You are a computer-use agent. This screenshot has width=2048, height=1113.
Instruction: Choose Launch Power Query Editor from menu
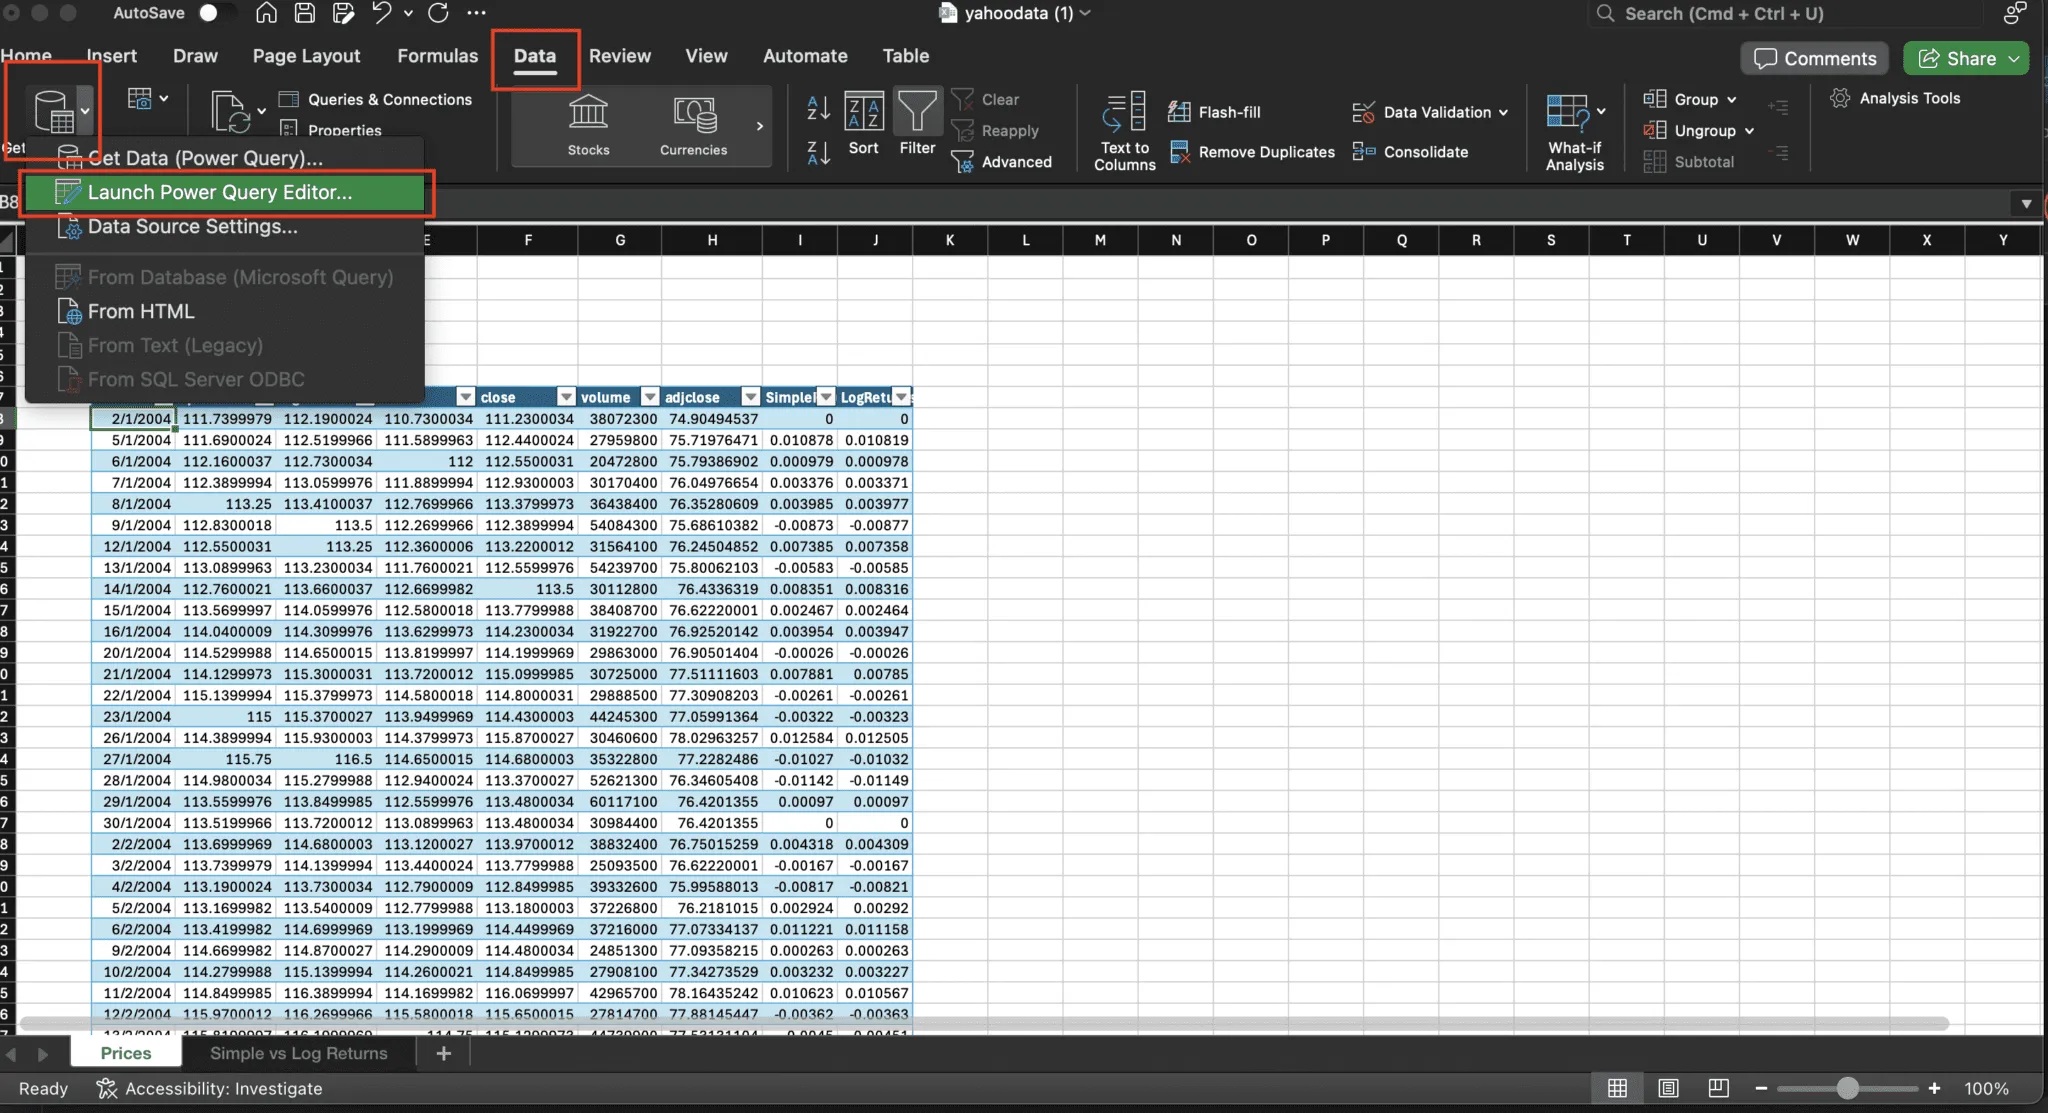[x=222, y=192]
